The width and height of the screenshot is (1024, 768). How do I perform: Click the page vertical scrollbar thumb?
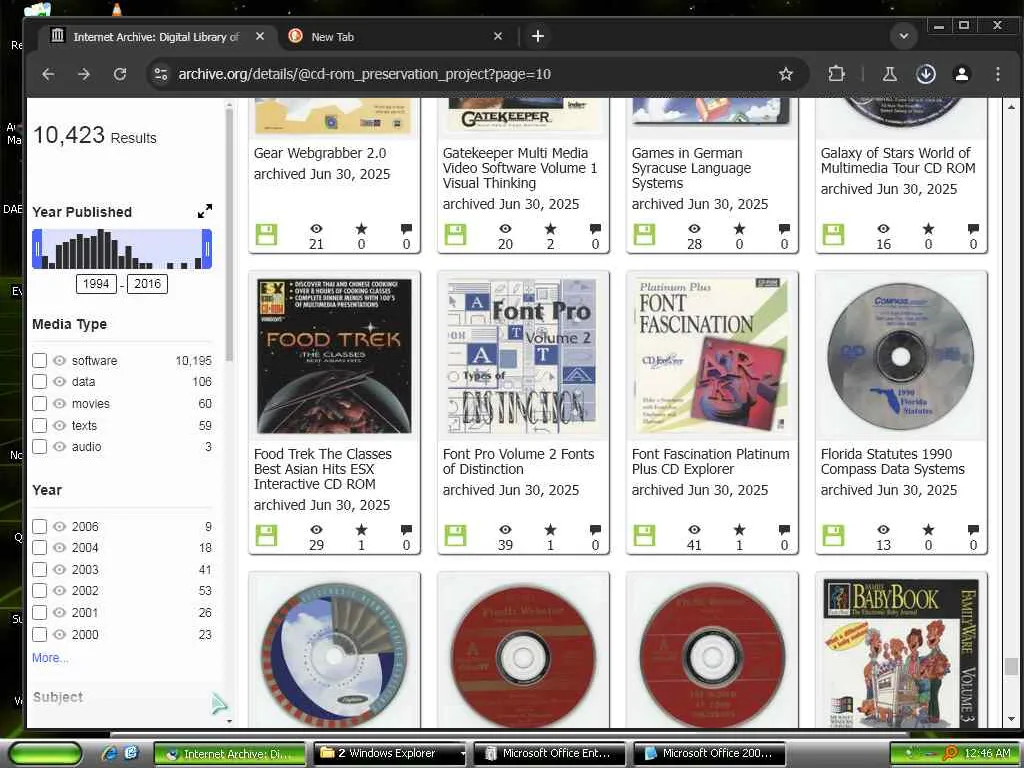point(1011,667)
